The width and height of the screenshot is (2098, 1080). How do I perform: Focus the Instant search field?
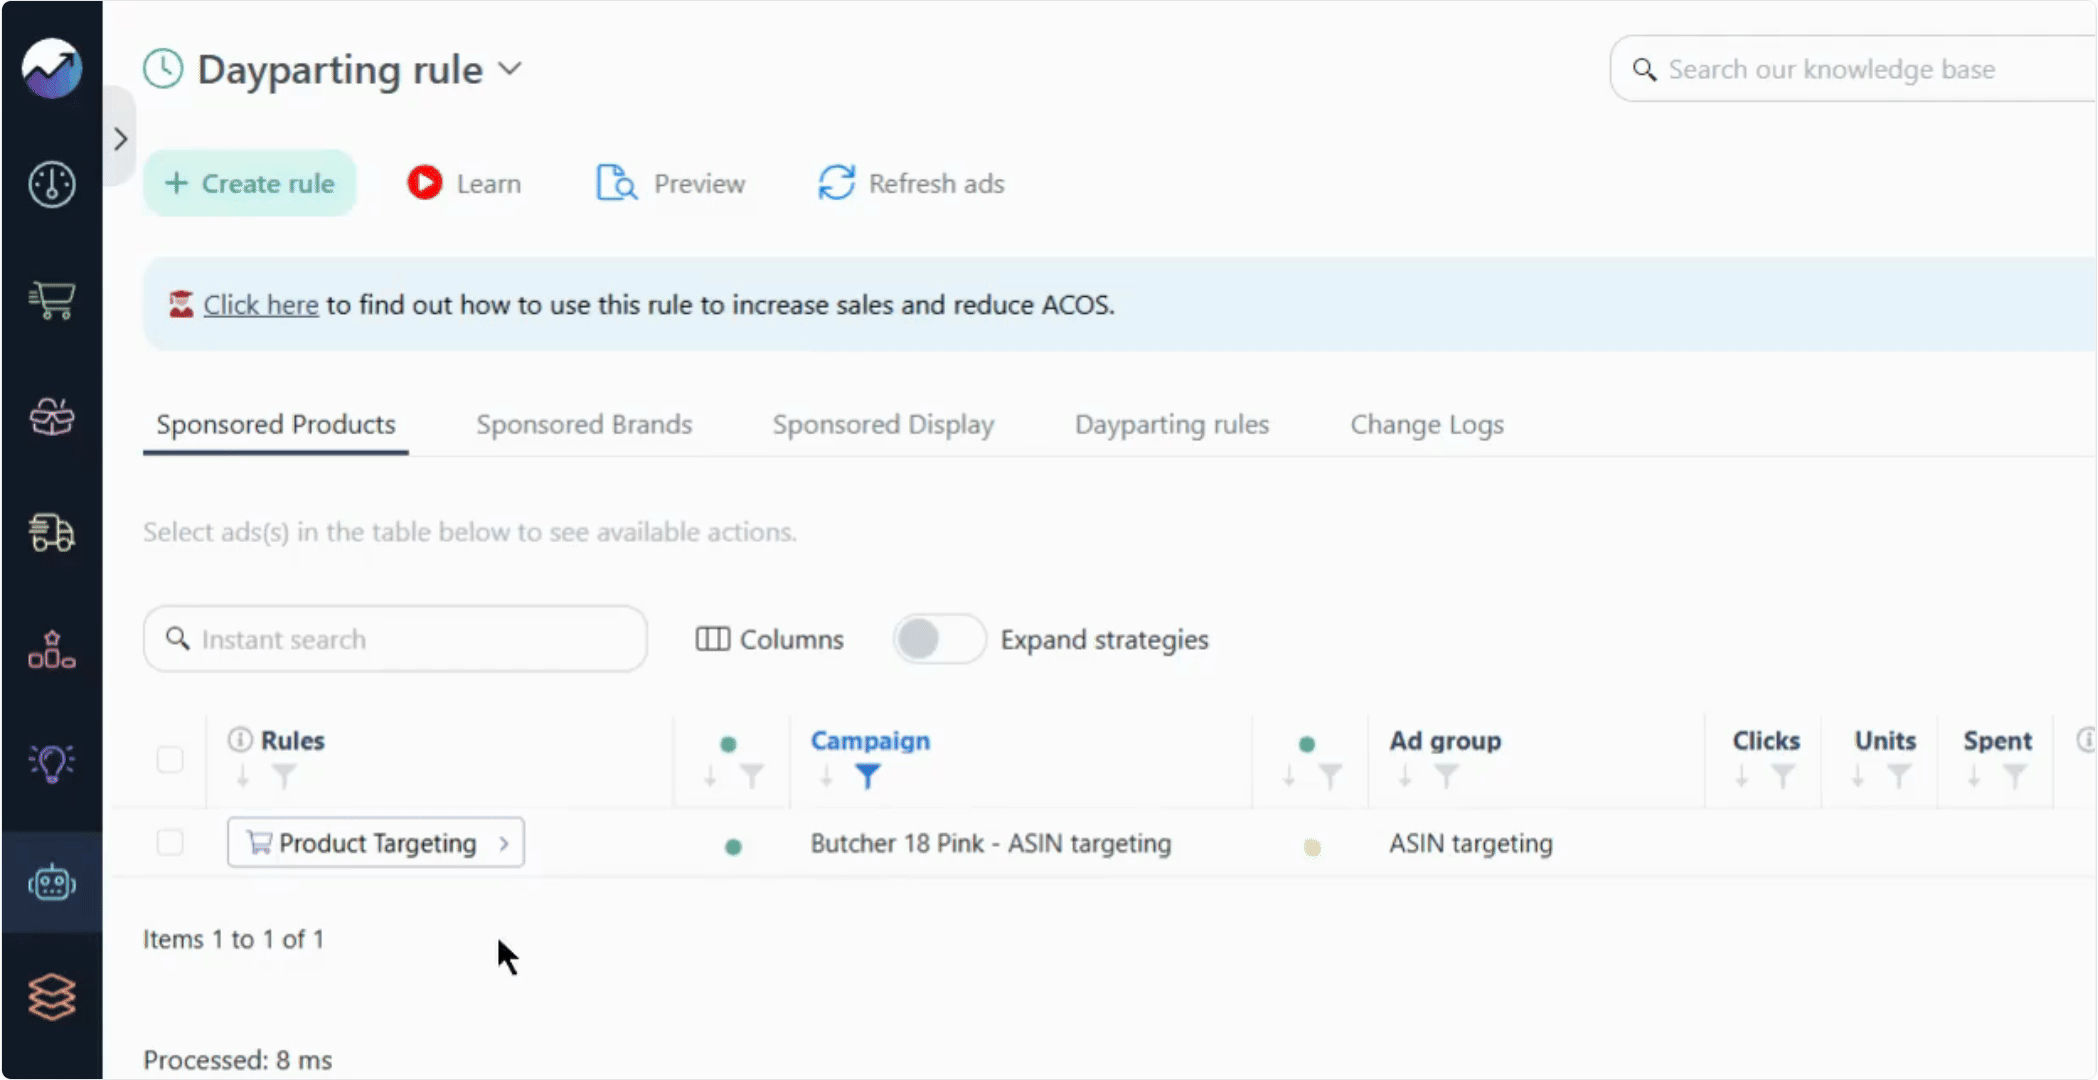(x=395, y=639)
